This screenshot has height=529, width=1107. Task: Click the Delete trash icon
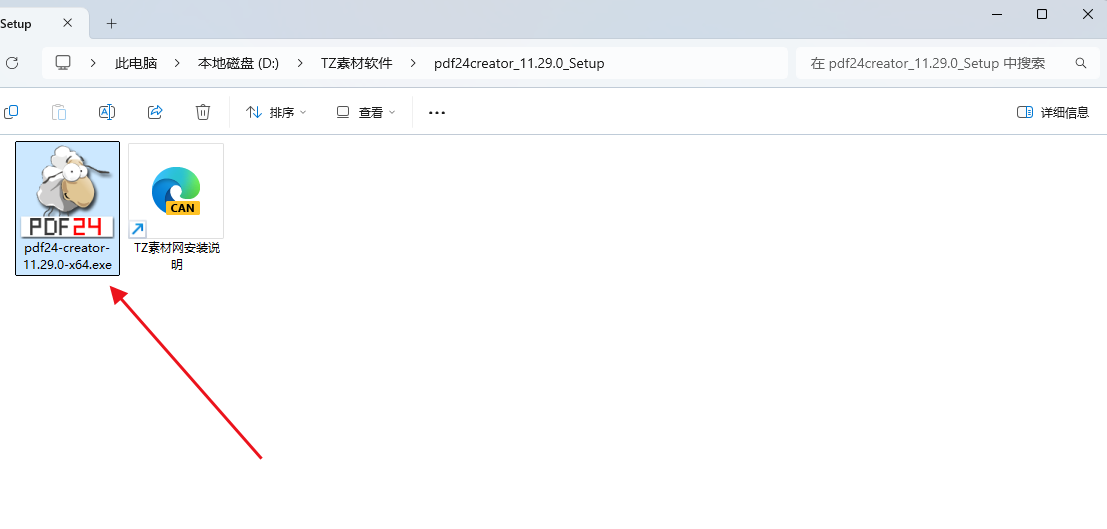pyautogui.click(x=203, y=112)
